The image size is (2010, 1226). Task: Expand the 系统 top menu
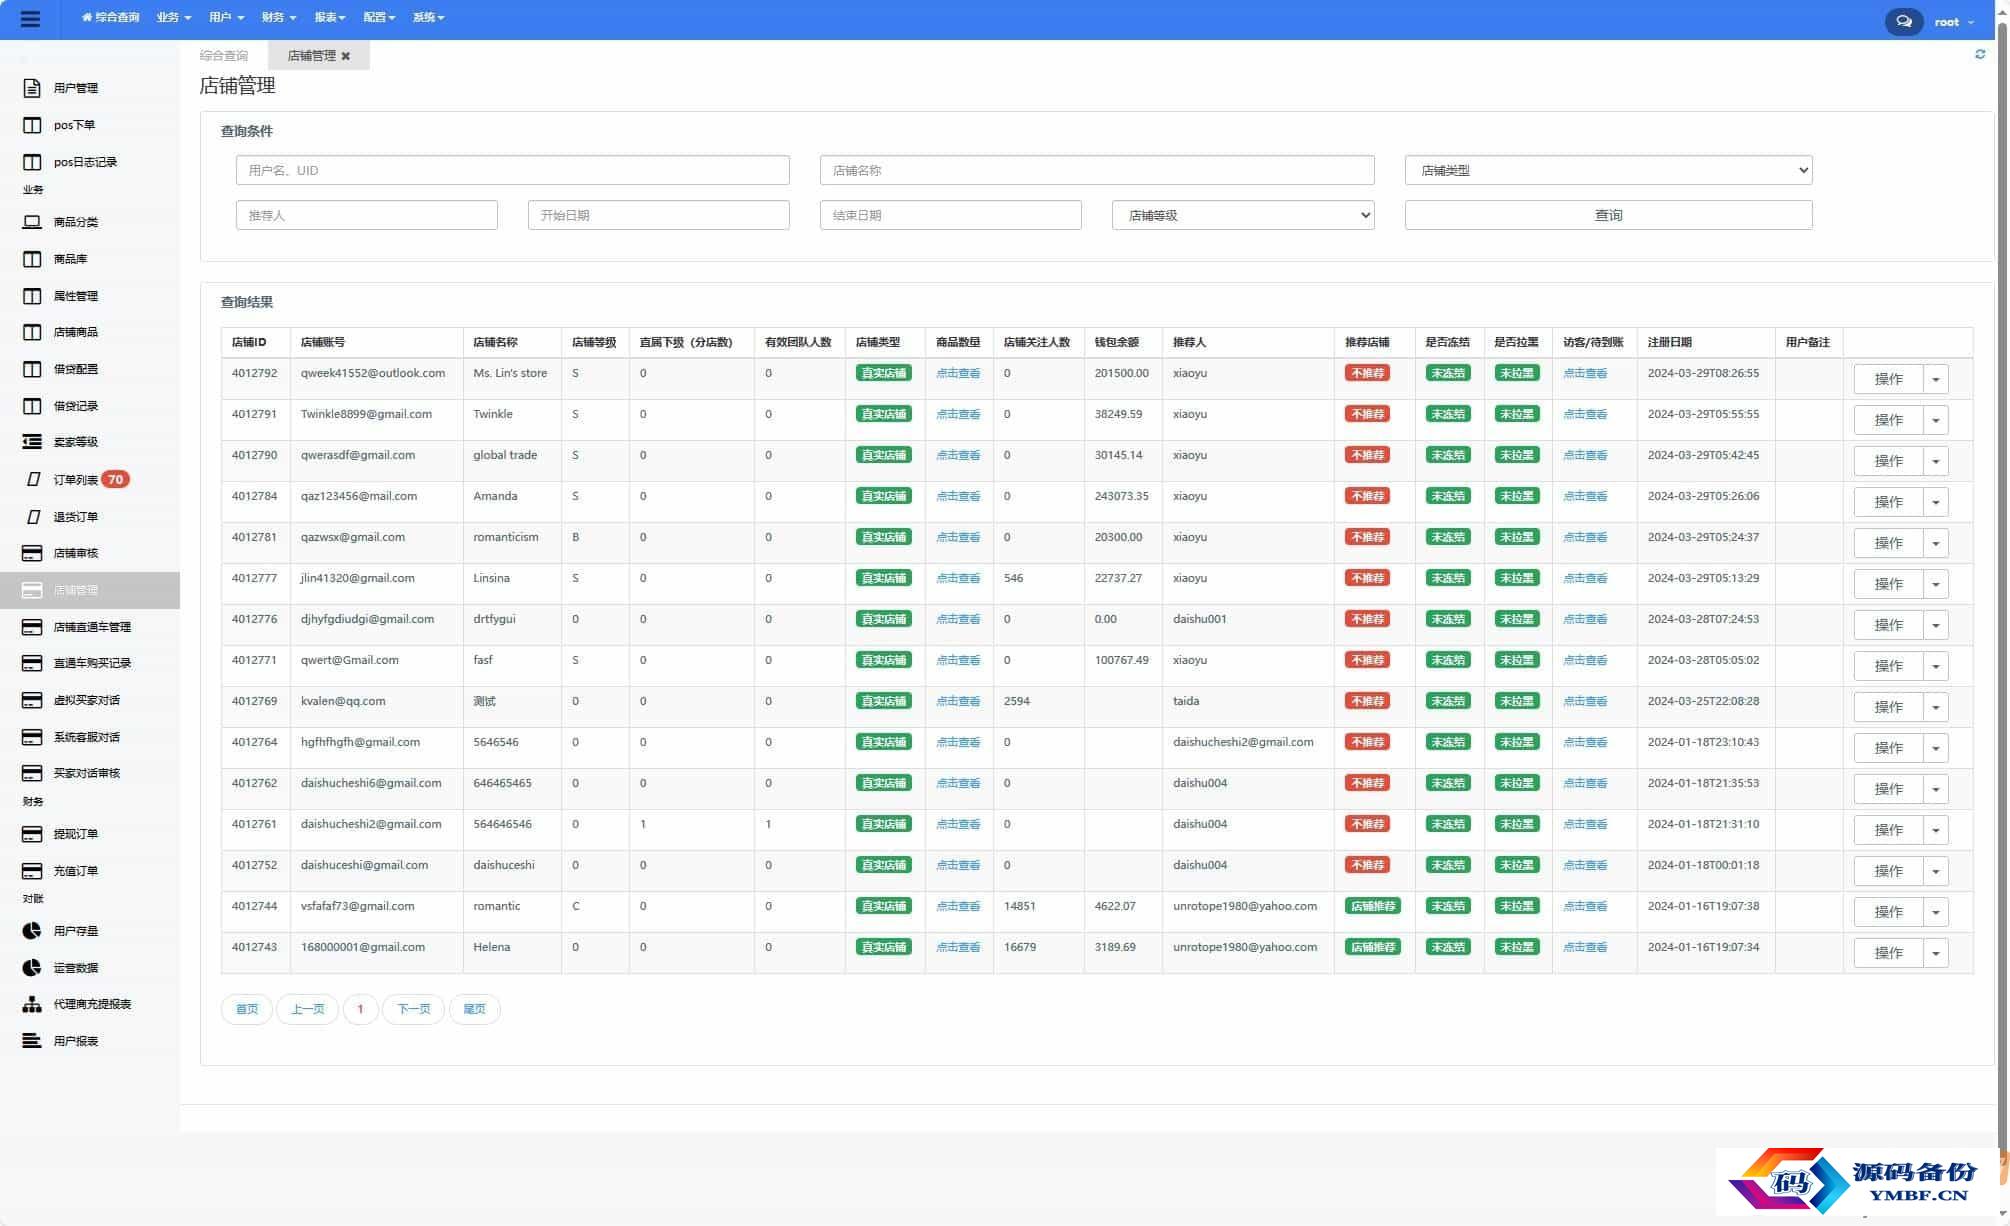click(x=428, y=17)
